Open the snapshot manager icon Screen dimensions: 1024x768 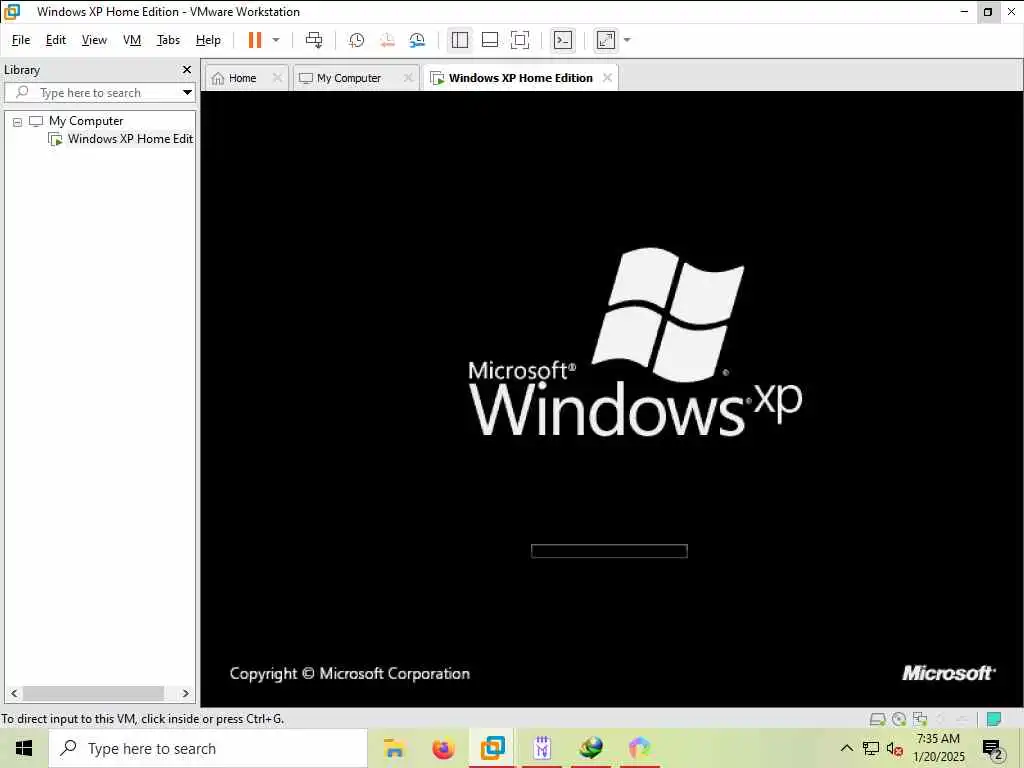pos(417,40)
